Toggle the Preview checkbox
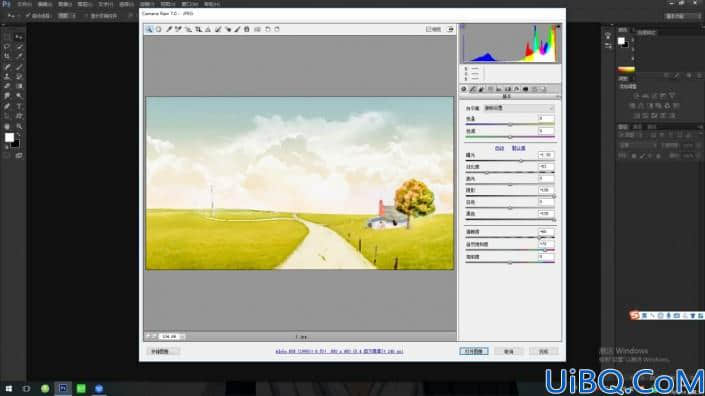The image size is (705, 396). point(433,29)
